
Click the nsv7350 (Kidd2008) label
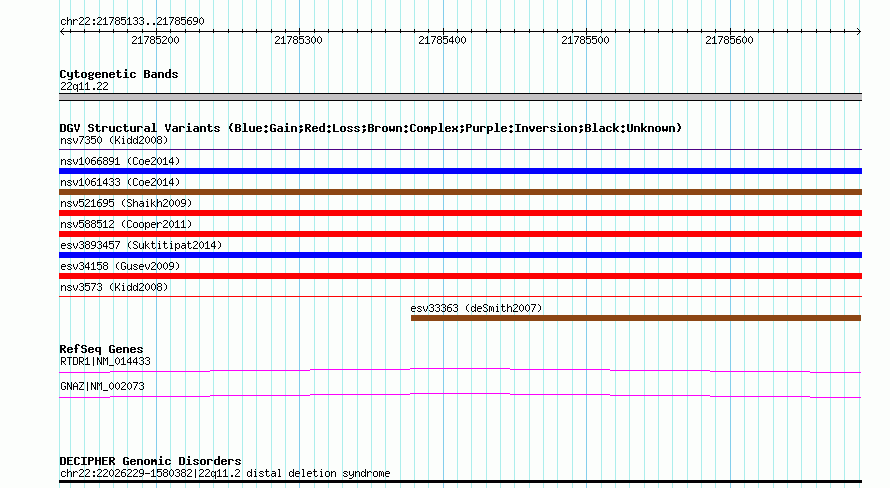114,140
